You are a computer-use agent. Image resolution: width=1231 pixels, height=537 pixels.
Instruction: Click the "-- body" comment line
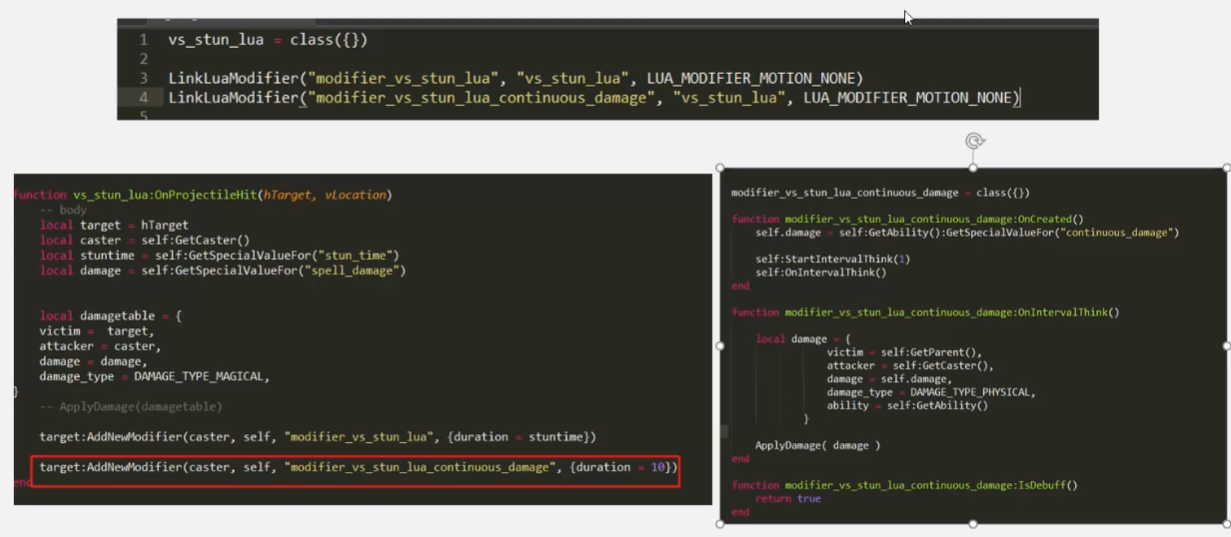[x=63, y=210]
